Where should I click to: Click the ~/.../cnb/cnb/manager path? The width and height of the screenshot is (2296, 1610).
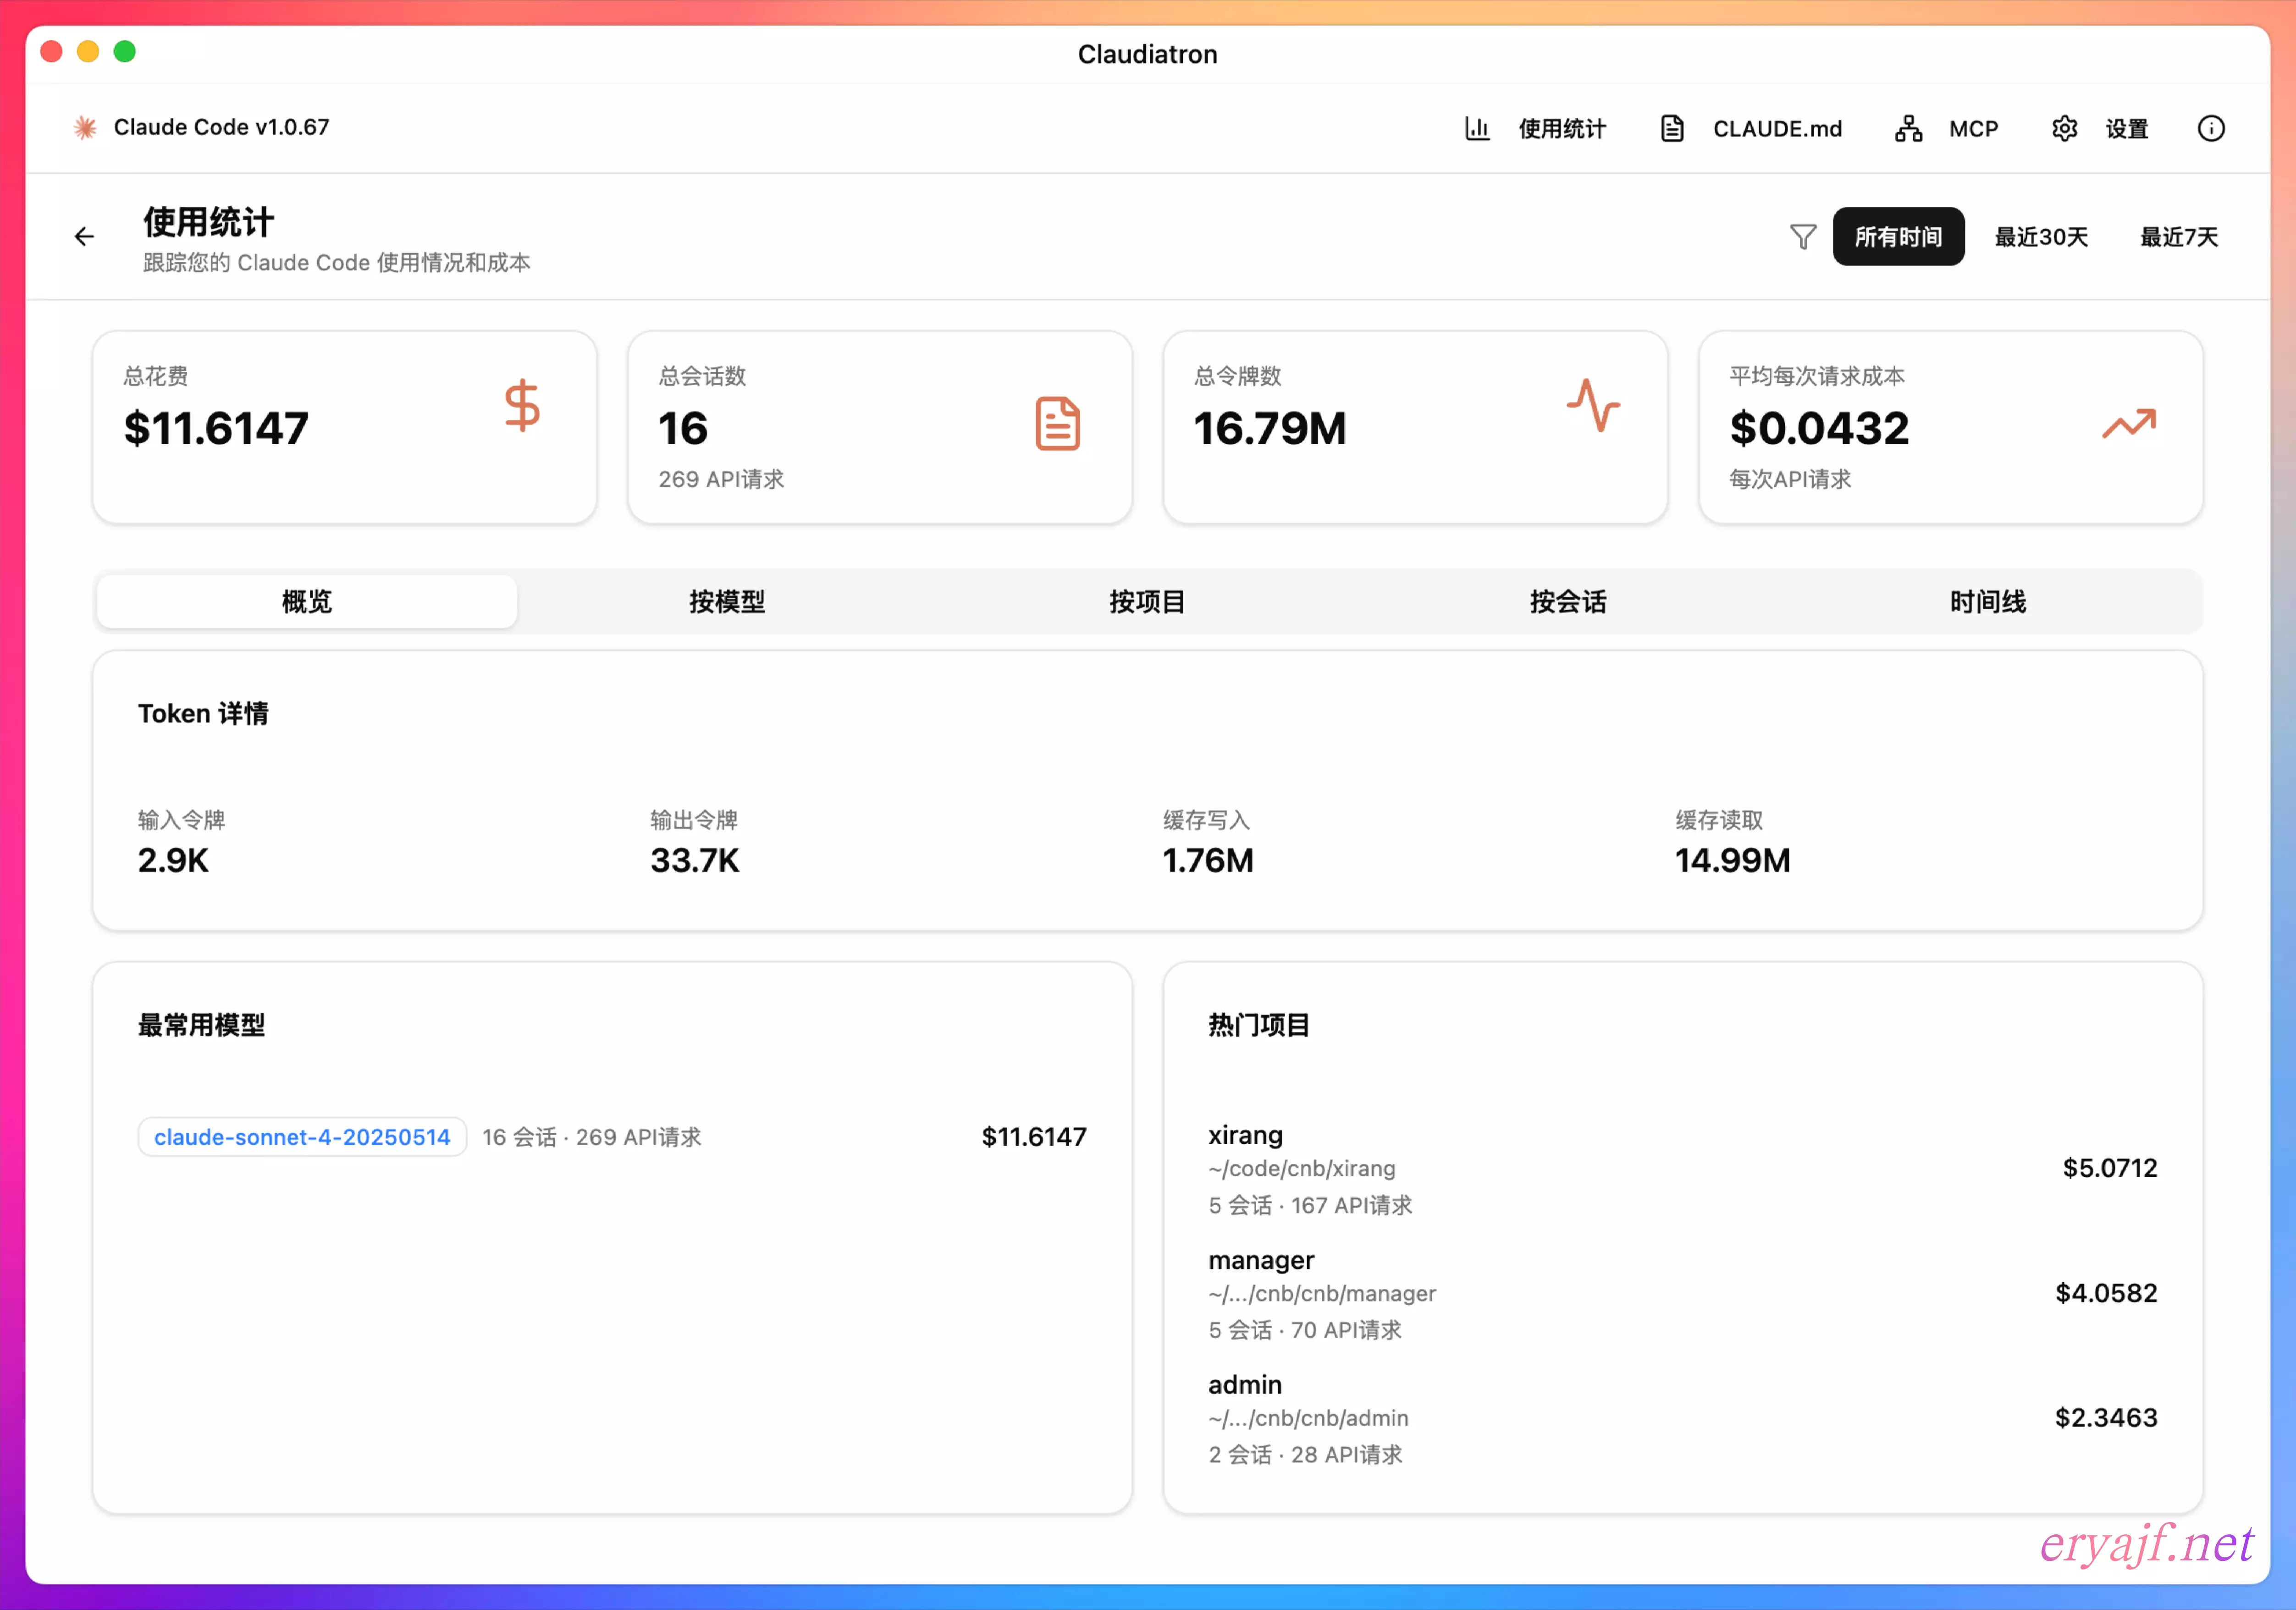(x=1322, y=1294)
